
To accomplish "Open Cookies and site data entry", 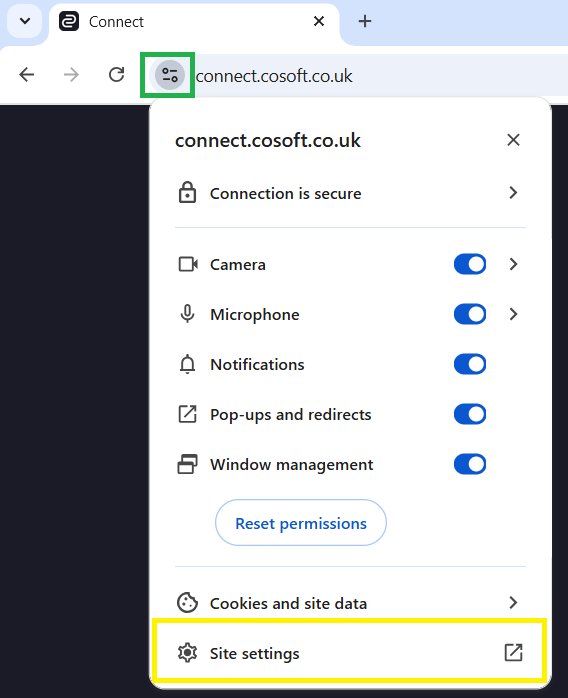I will point(350,603).
